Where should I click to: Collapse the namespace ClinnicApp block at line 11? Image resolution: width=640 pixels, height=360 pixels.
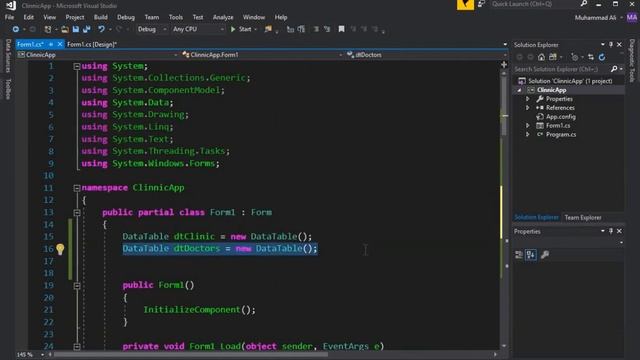point(77,188)
